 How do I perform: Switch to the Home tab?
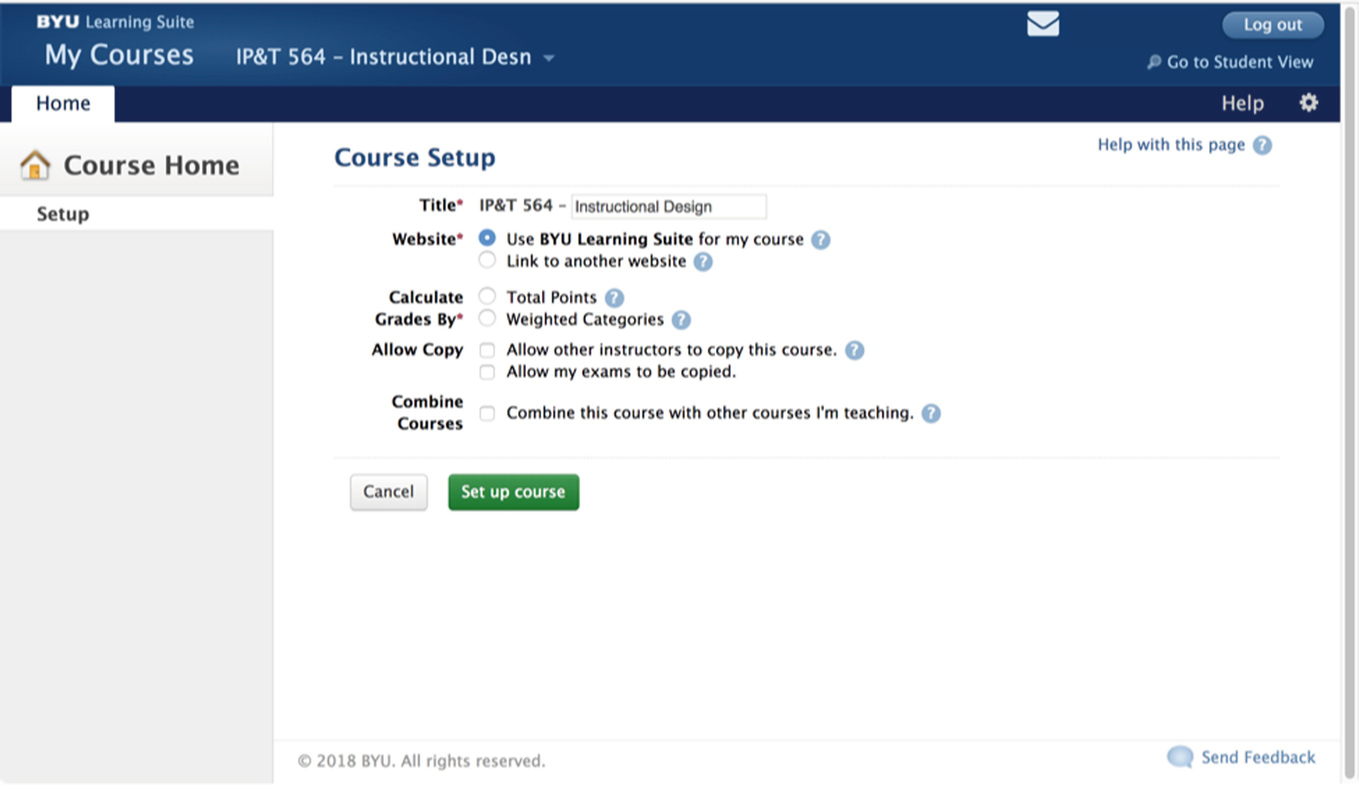coord(63,103)
